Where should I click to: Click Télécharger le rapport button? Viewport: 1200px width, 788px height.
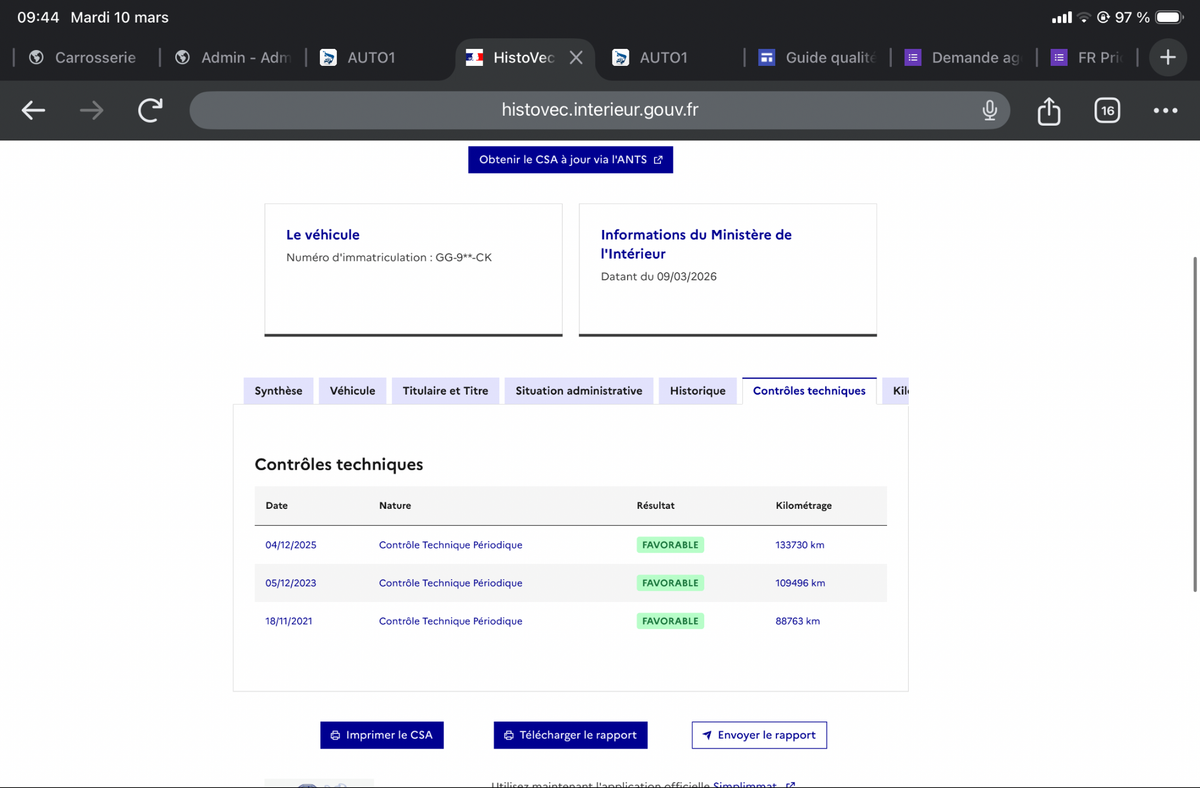tap(570, 735)
